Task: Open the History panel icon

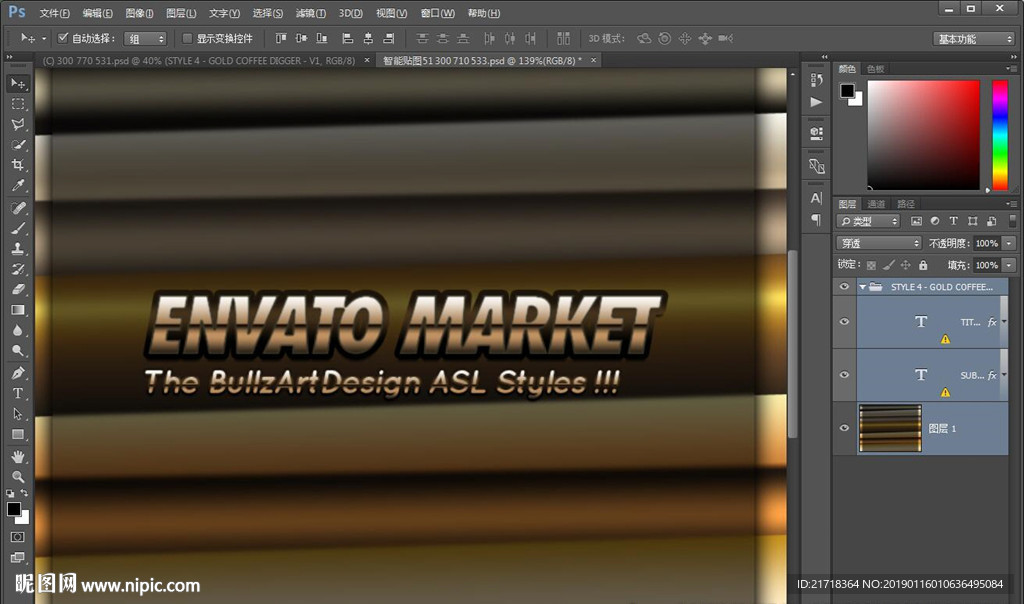Action: click(x=816, y=80)
